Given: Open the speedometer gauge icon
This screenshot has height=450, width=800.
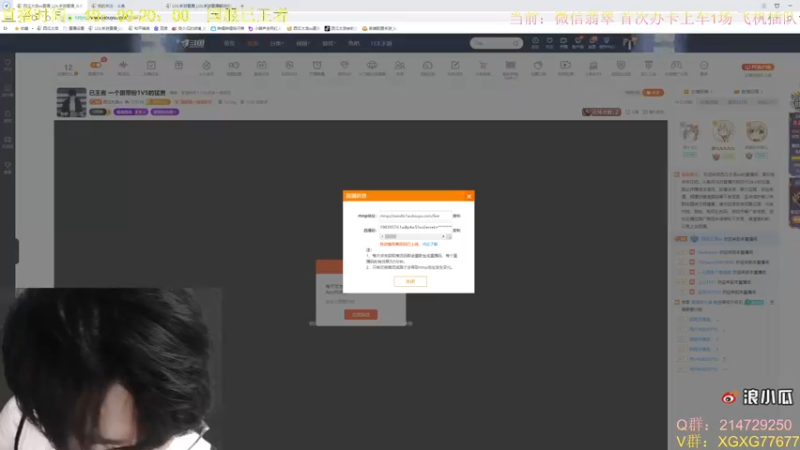Looking at the screenshot, I should (x=428, y=65).
